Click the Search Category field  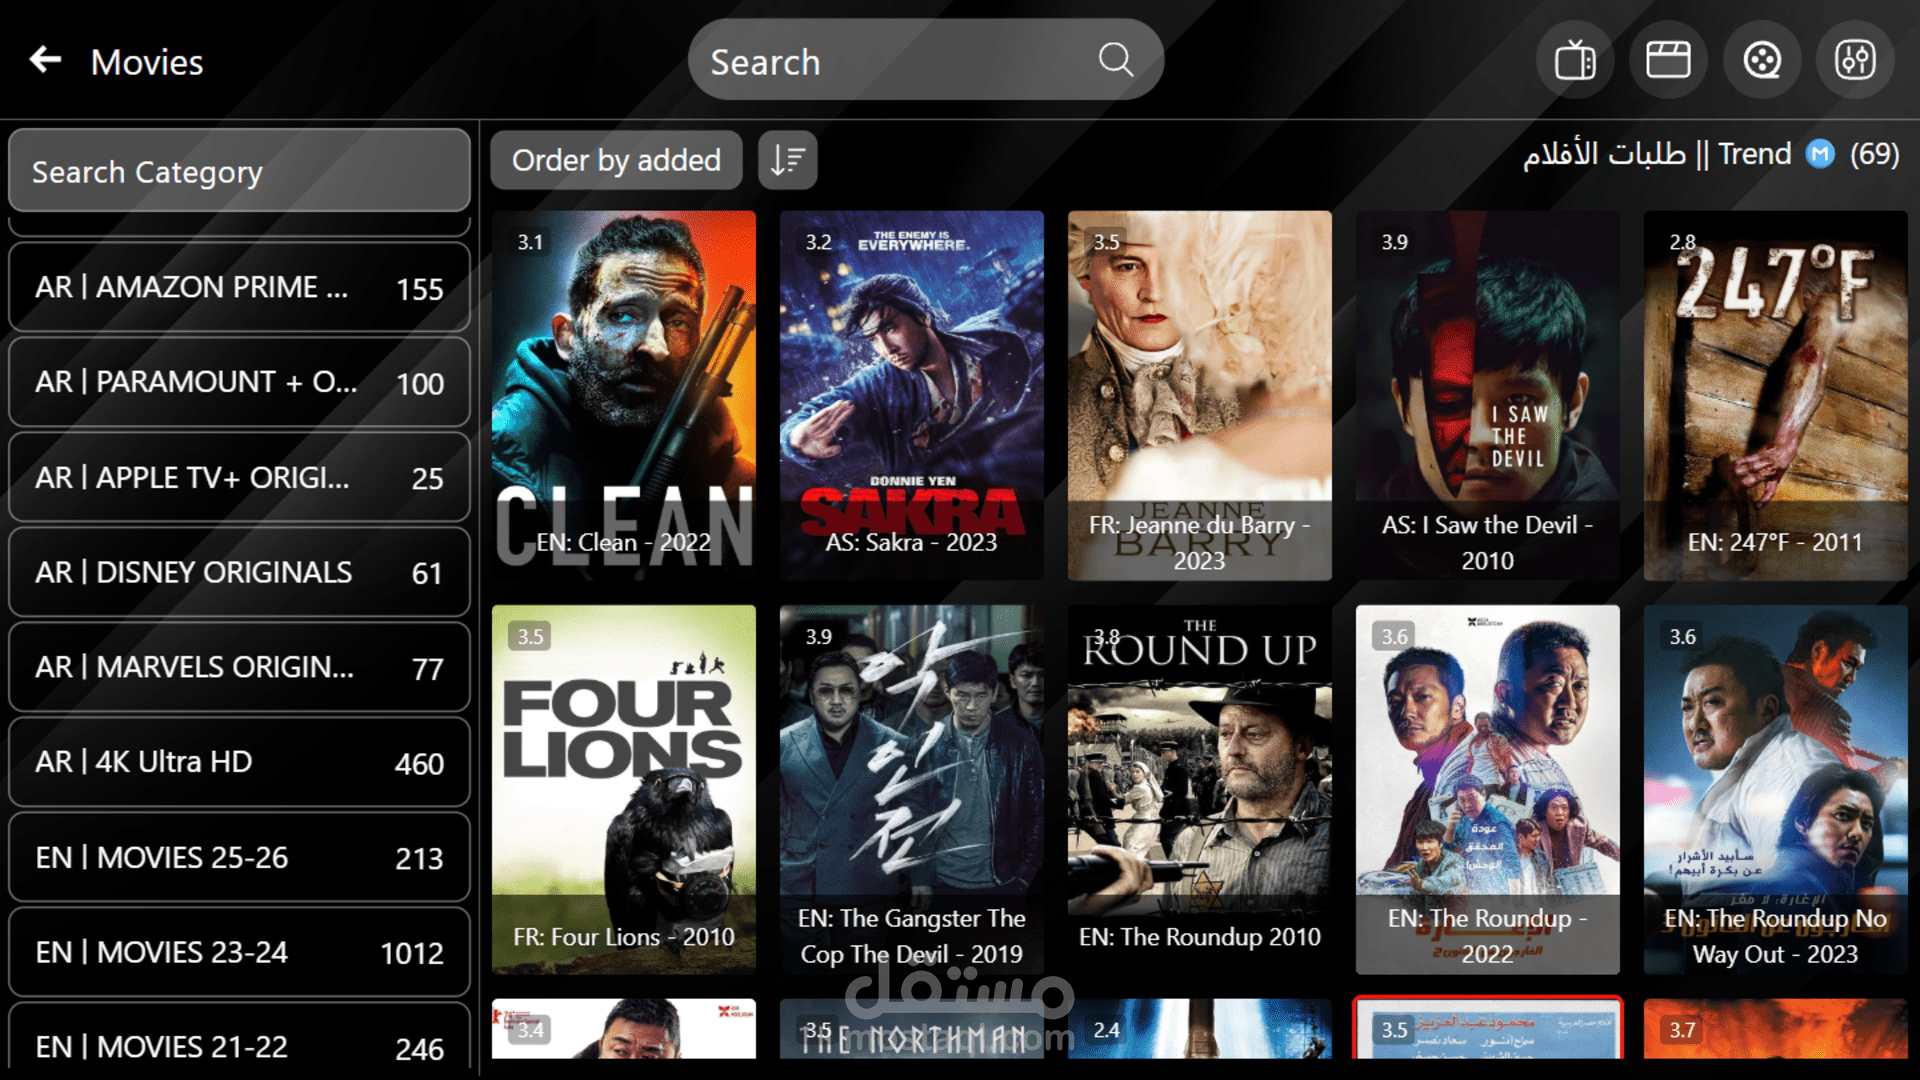239,172
